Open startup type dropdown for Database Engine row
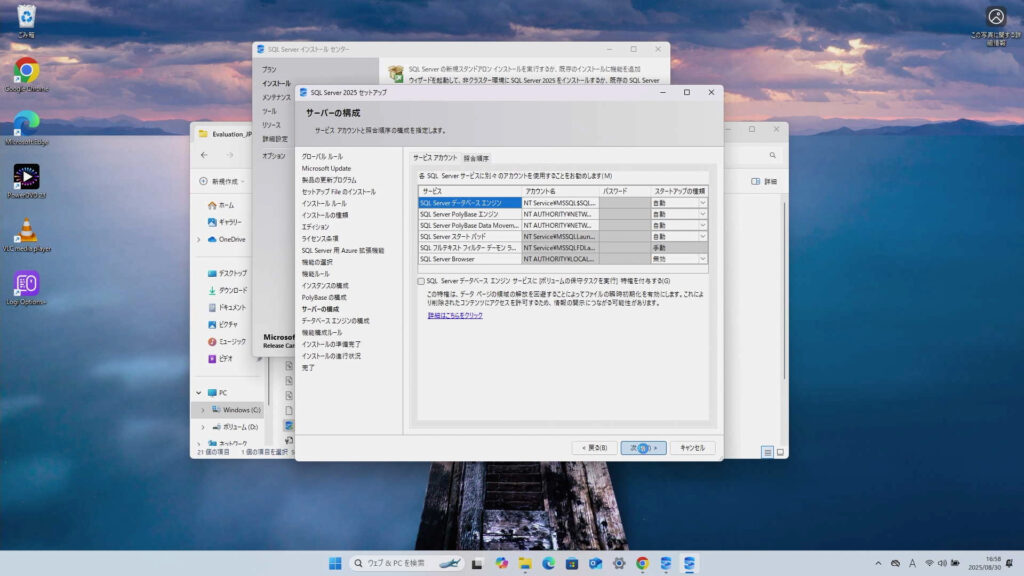Viewport: 1024px width, 576px height. (x=703, y=203)
